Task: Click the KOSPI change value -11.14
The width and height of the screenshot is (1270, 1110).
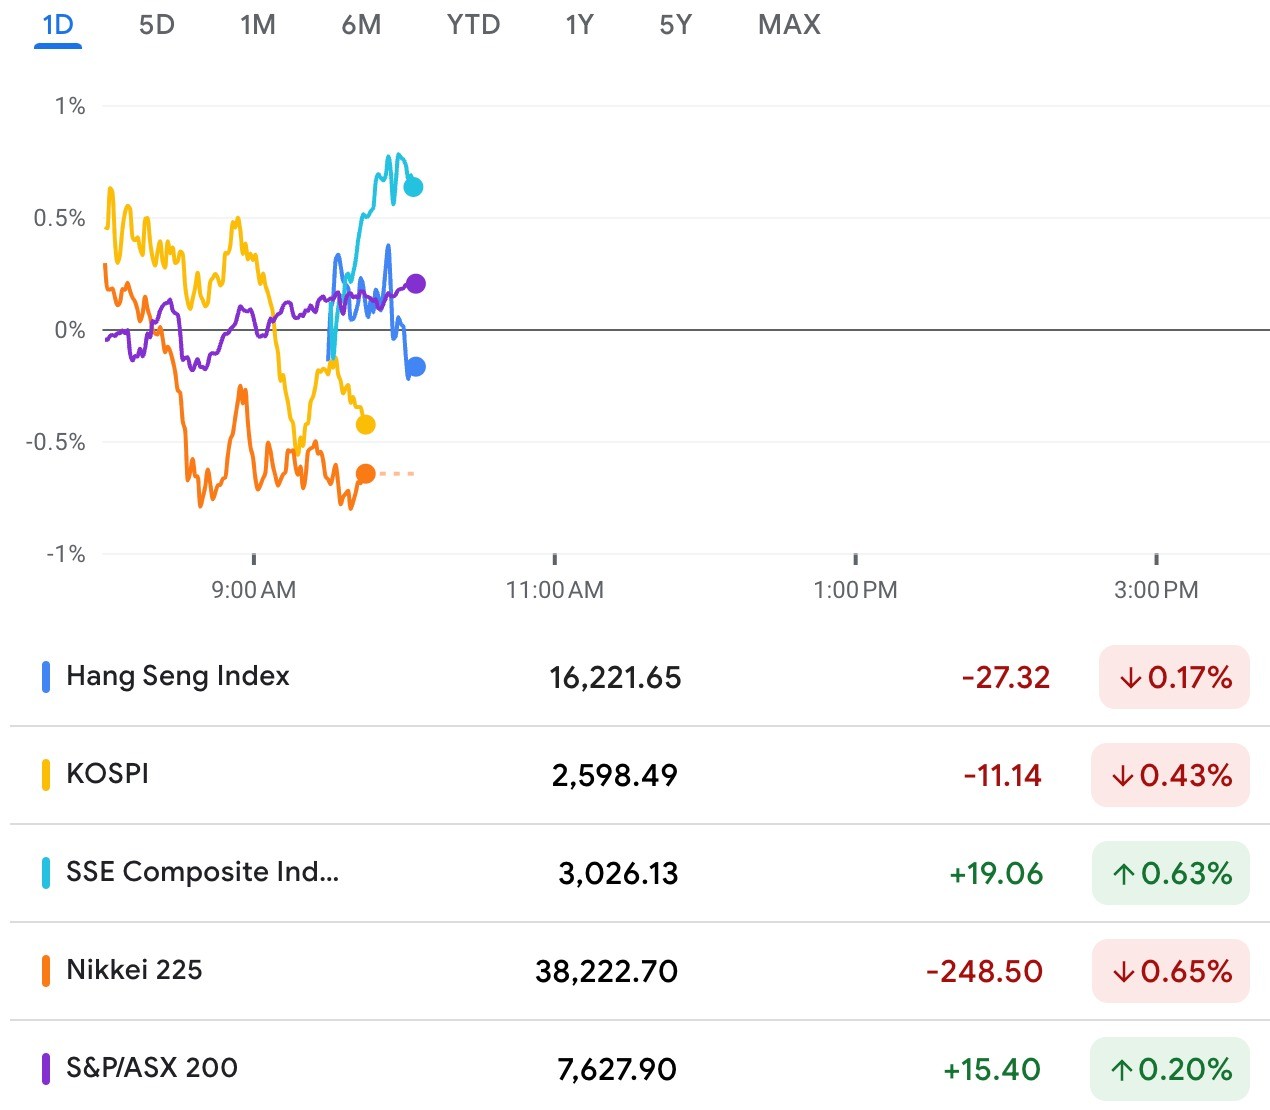Action: point(1003,776)
